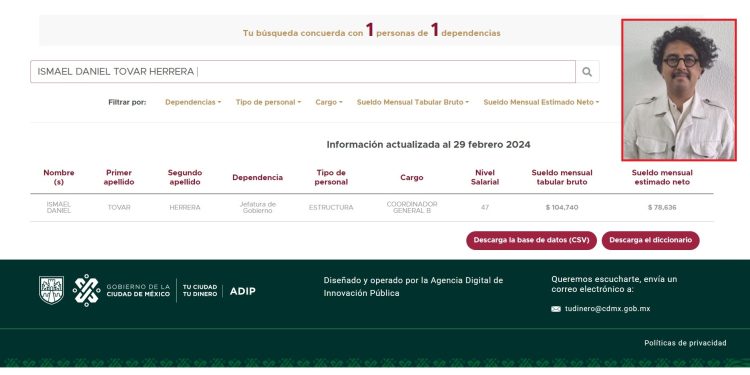Click Sueldo mensual estimado neto header
This screenshot has width=750, height=375.
662,177
